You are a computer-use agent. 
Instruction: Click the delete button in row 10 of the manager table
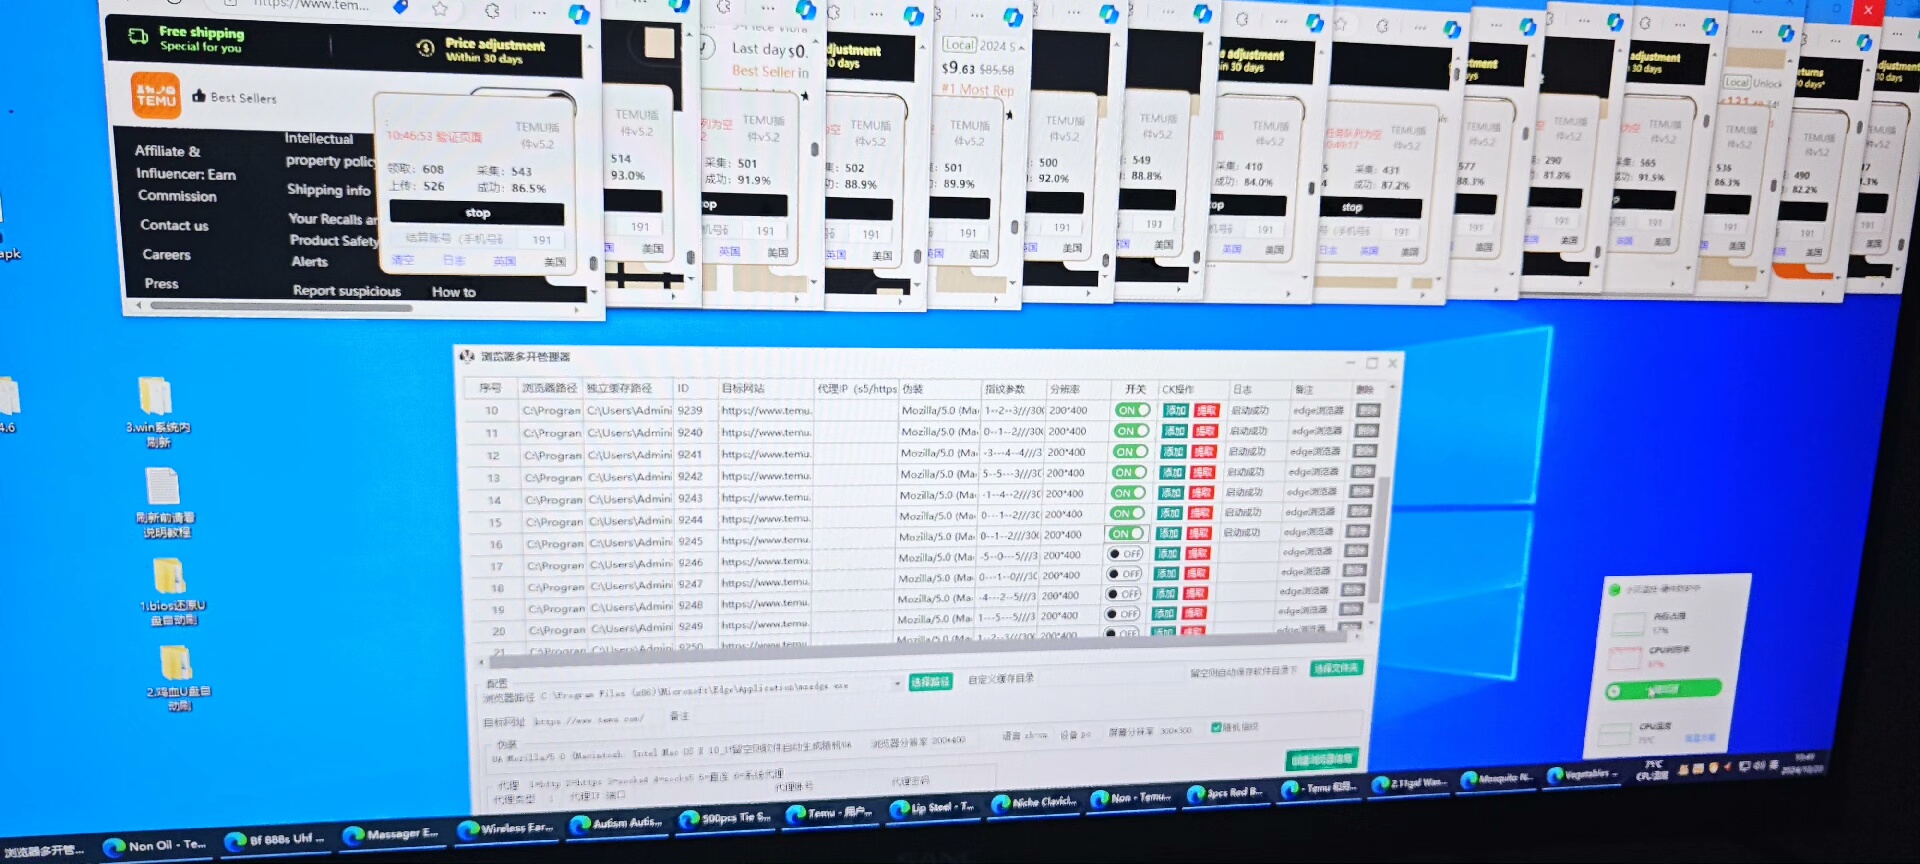(1368, 410)
